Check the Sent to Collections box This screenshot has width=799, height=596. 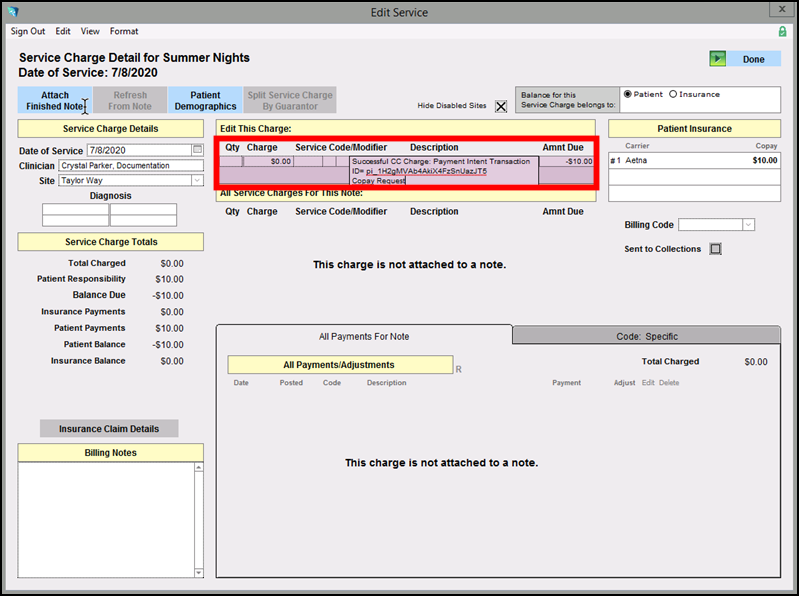[x=715, y=249]
